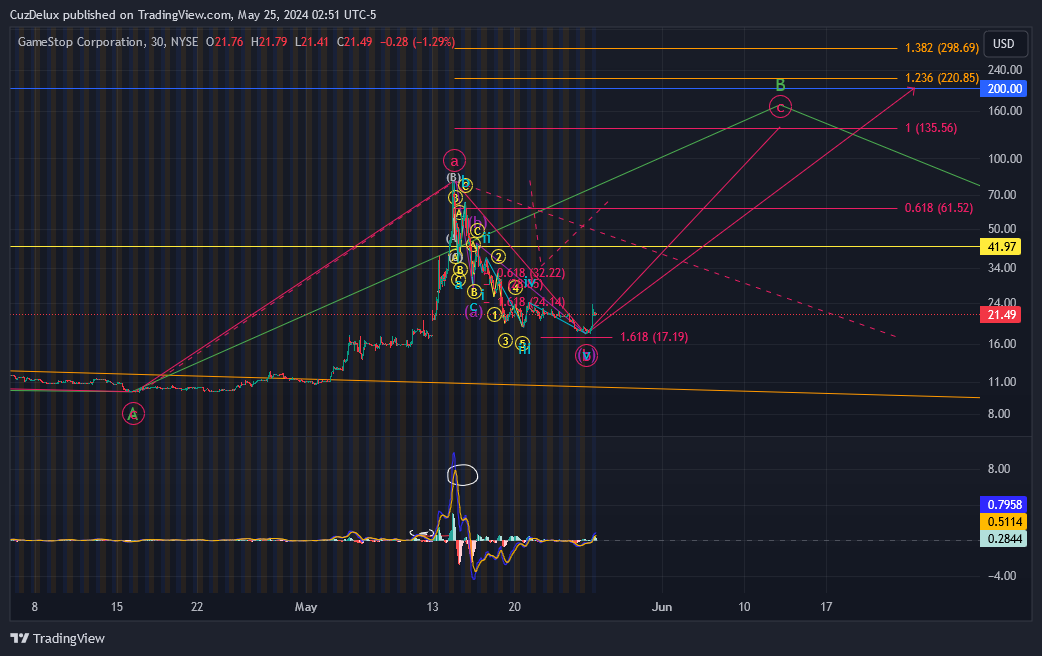This screenshot has width=1042, height=656.
Task: Select the 0.7958 indicator value label
Action: click(x=1003, y=504)
